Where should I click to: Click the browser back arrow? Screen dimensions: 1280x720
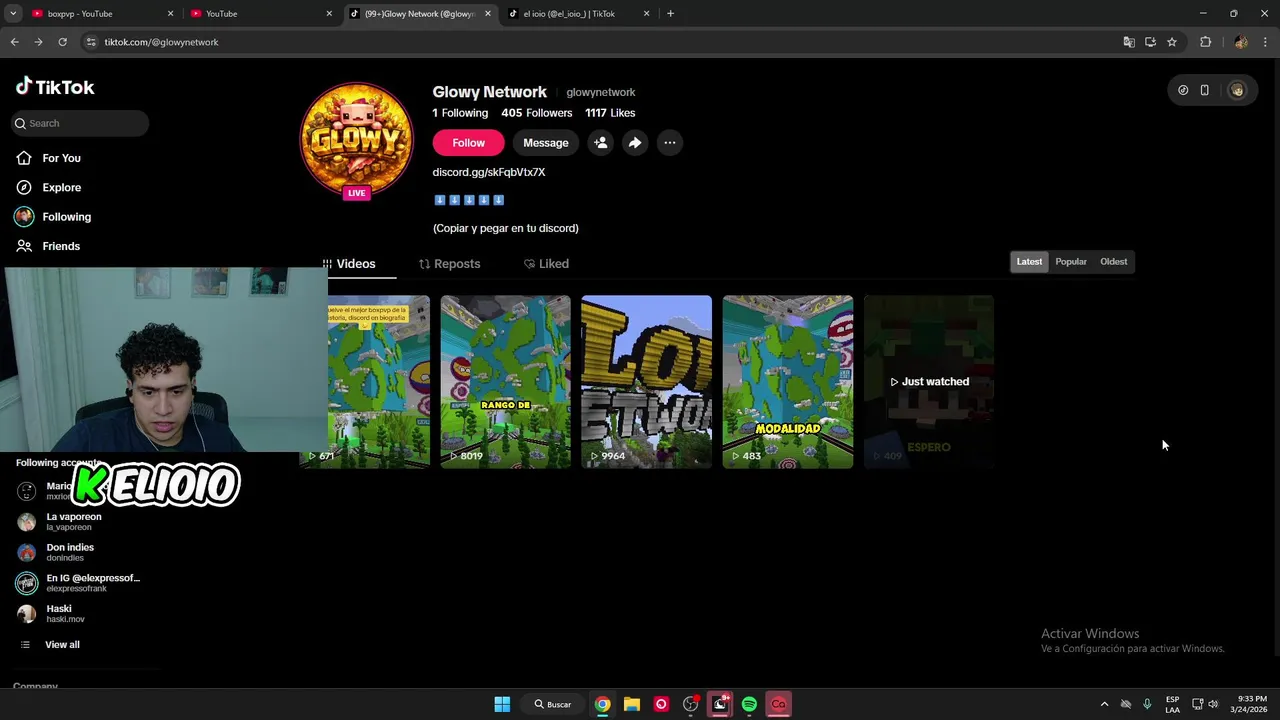click(x=14, y=42)
